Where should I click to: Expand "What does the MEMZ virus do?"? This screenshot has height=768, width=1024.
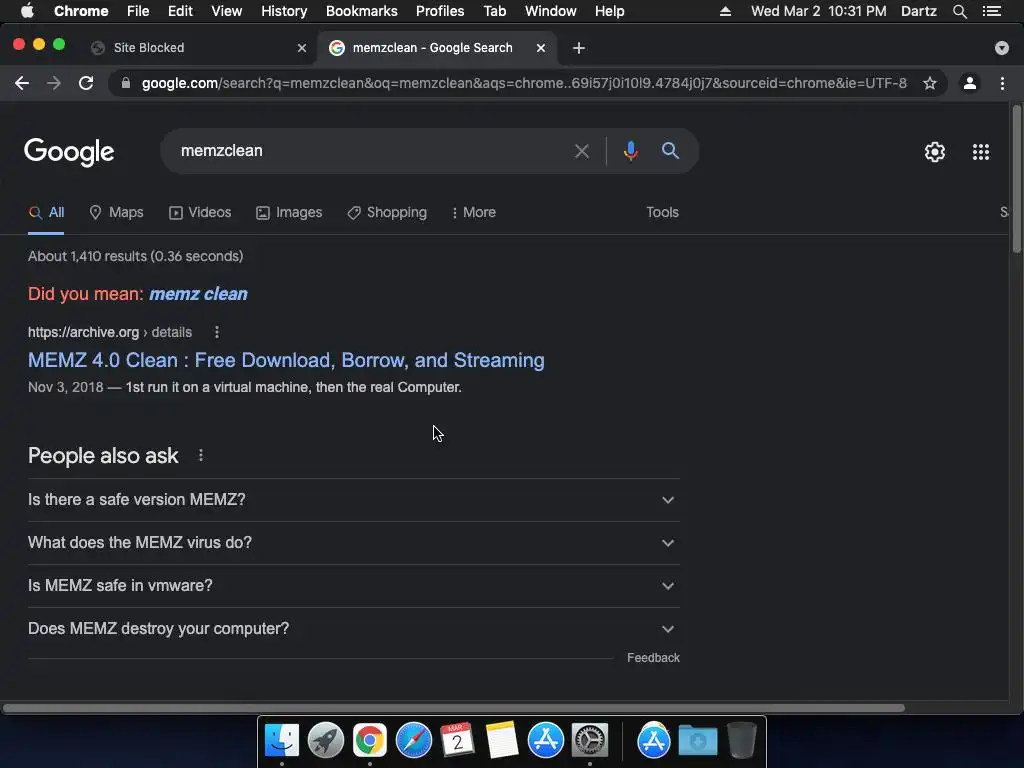point(354,543)
